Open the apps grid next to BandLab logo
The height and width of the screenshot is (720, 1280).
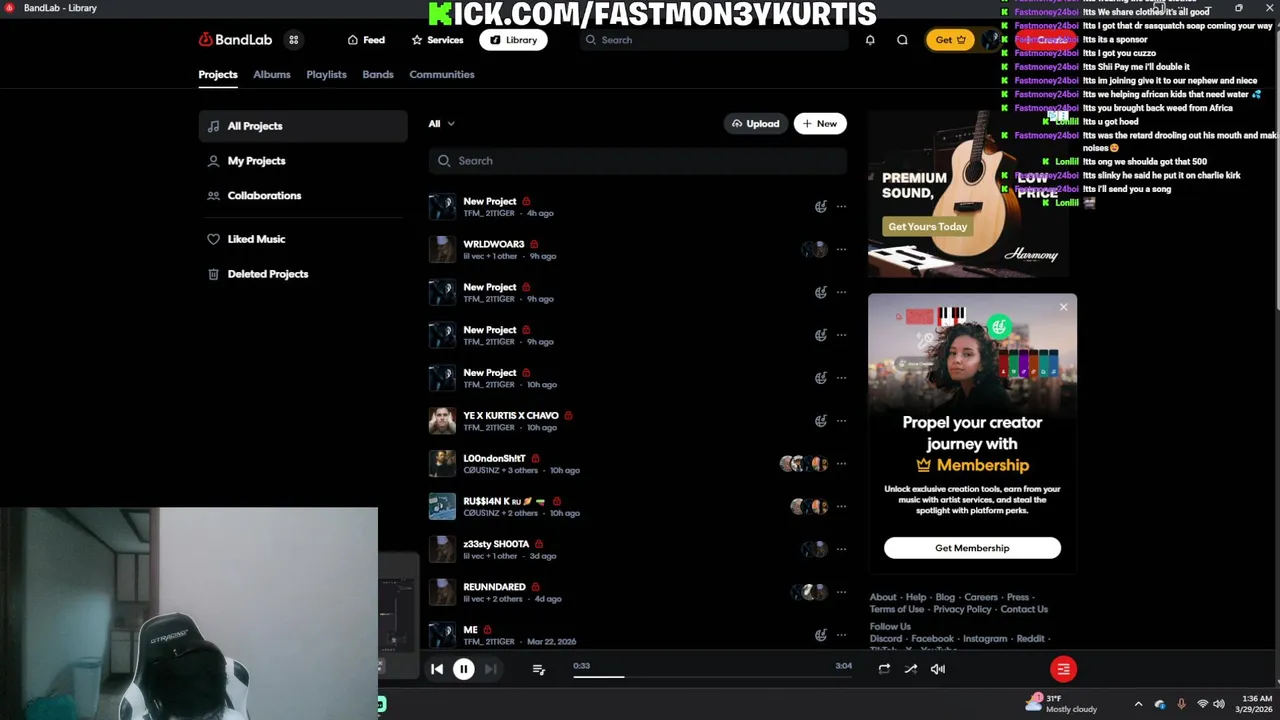pyautogui.click(x=294, y=40)
